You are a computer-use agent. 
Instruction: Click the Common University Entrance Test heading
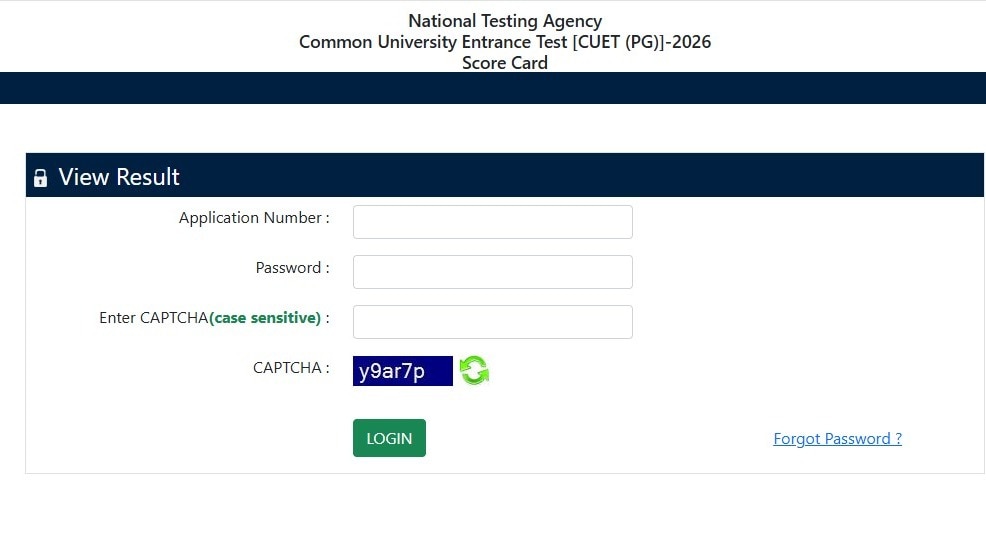[505, 42]
